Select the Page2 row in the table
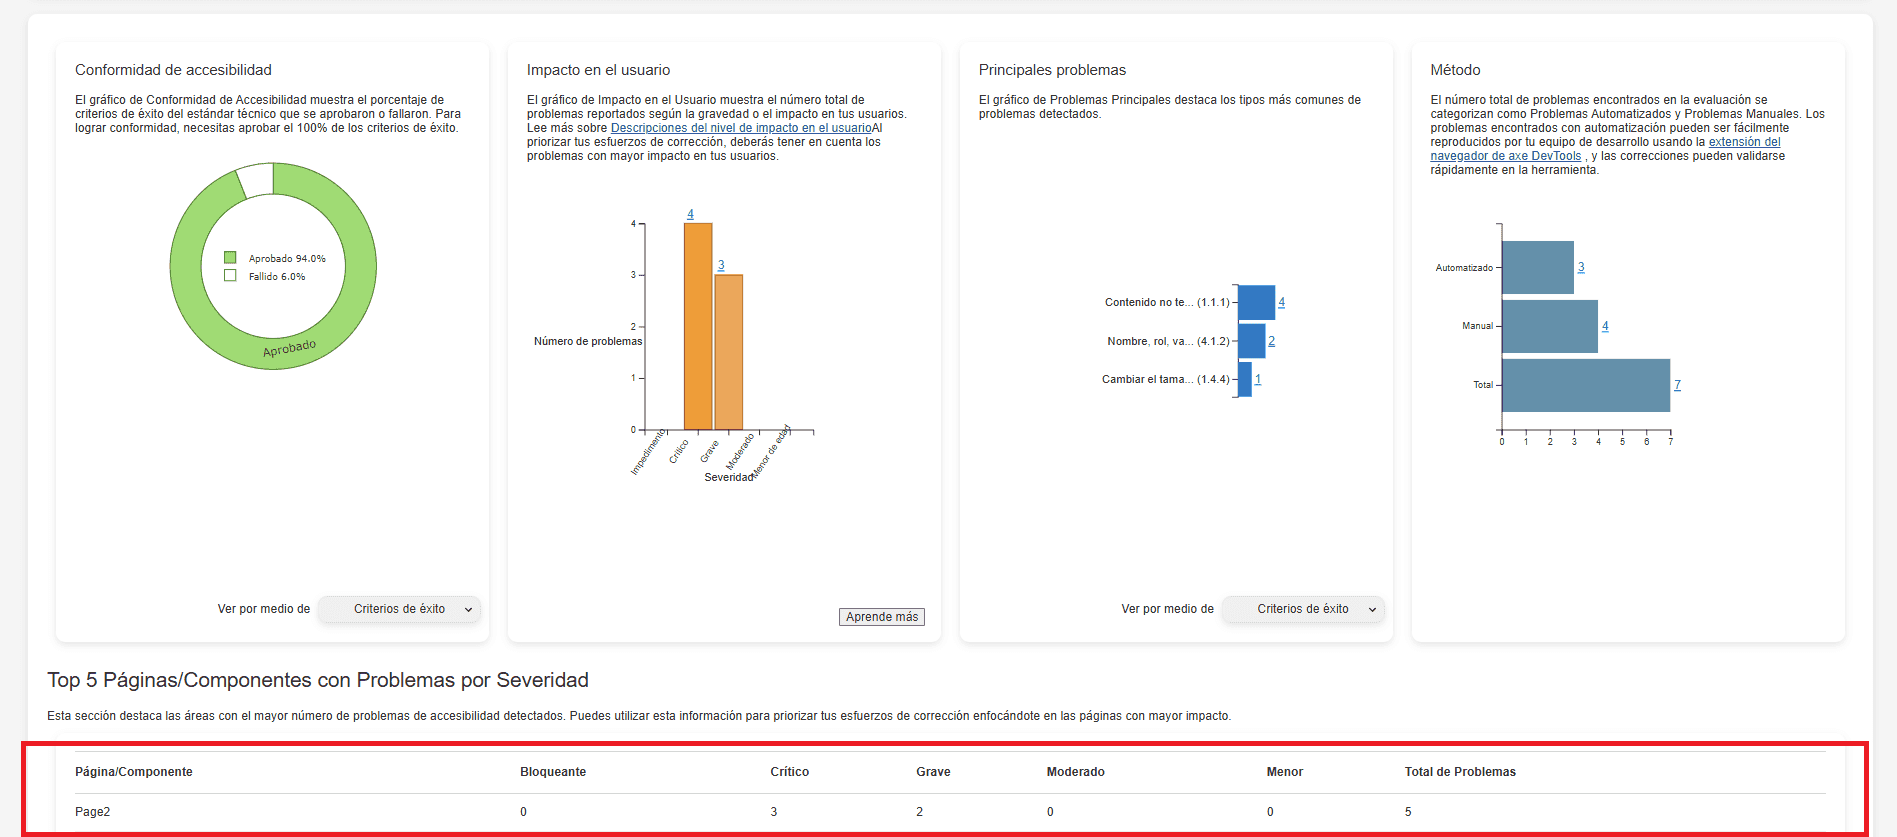This screenshot has height=837, width=1897. coord(92,812)
